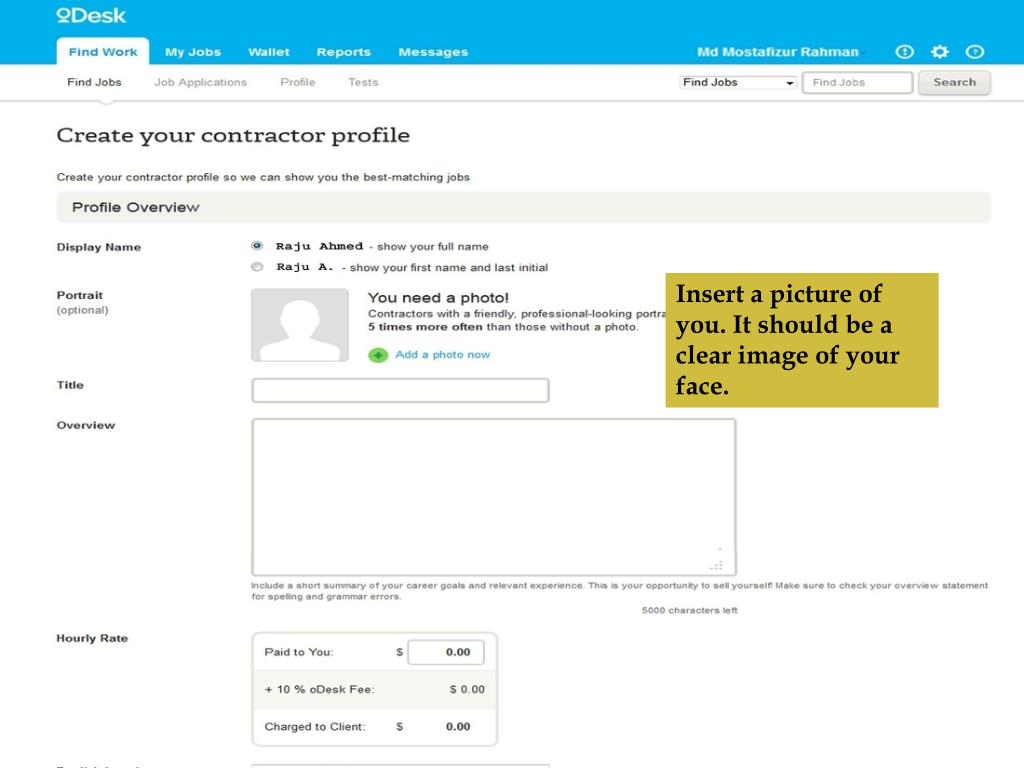
Task: Click the oDesk logo
Action: 91,16
